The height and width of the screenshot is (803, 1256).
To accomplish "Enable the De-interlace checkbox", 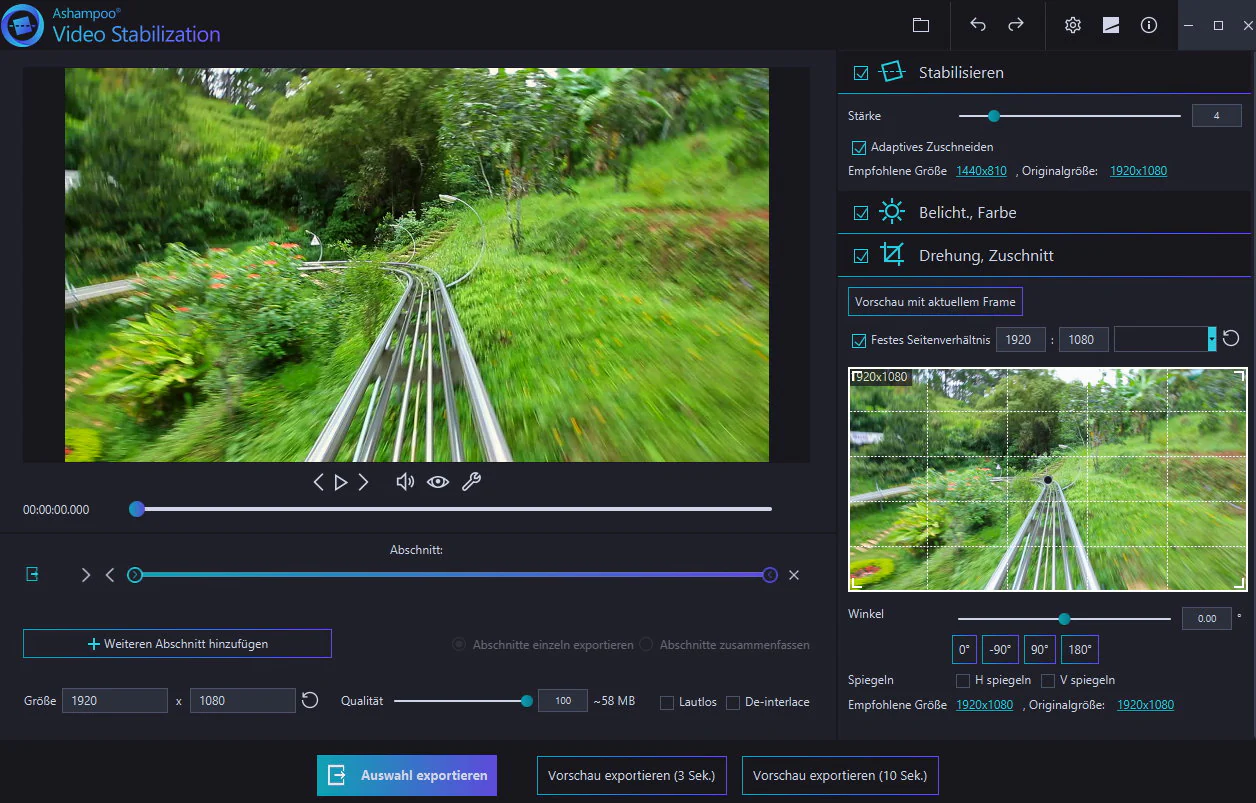I will click(x=733, y=703).
